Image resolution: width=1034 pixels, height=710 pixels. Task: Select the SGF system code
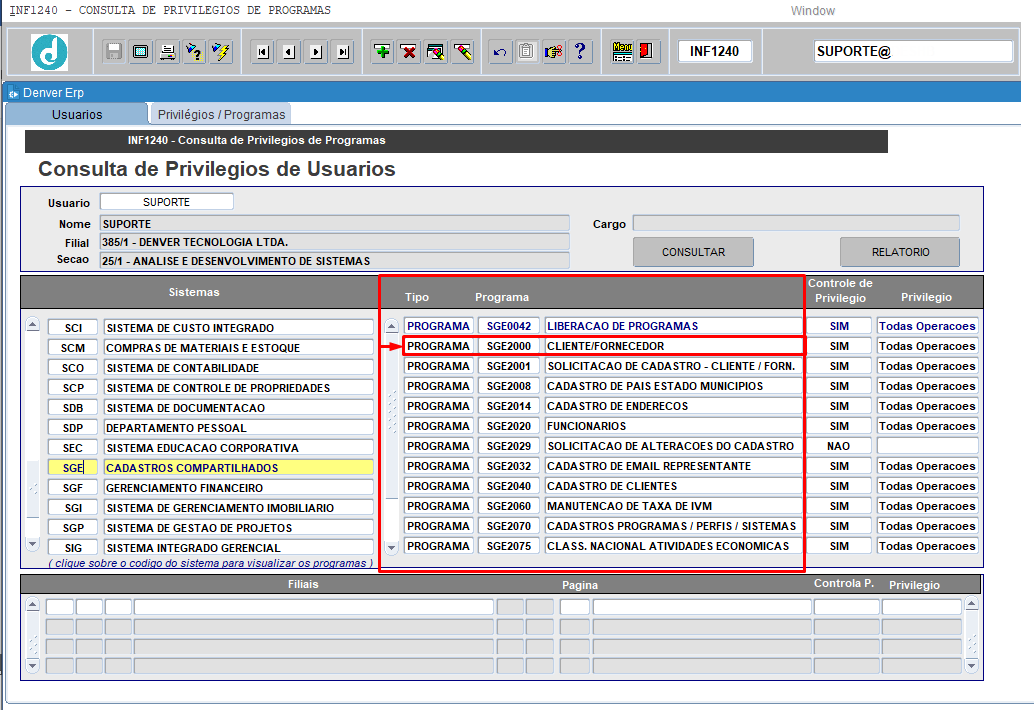(73, 488)
